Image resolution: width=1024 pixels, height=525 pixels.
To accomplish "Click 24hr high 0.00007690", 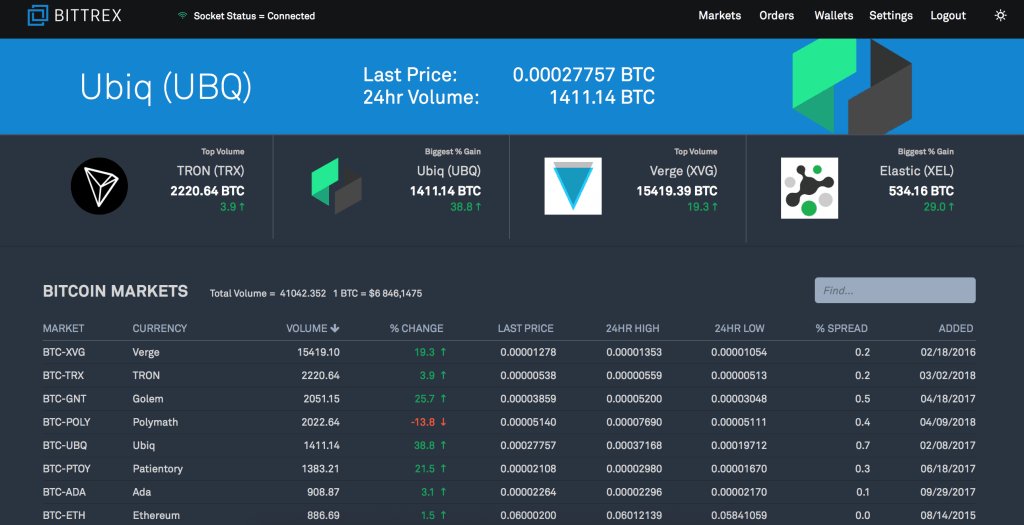I will 633,422.
